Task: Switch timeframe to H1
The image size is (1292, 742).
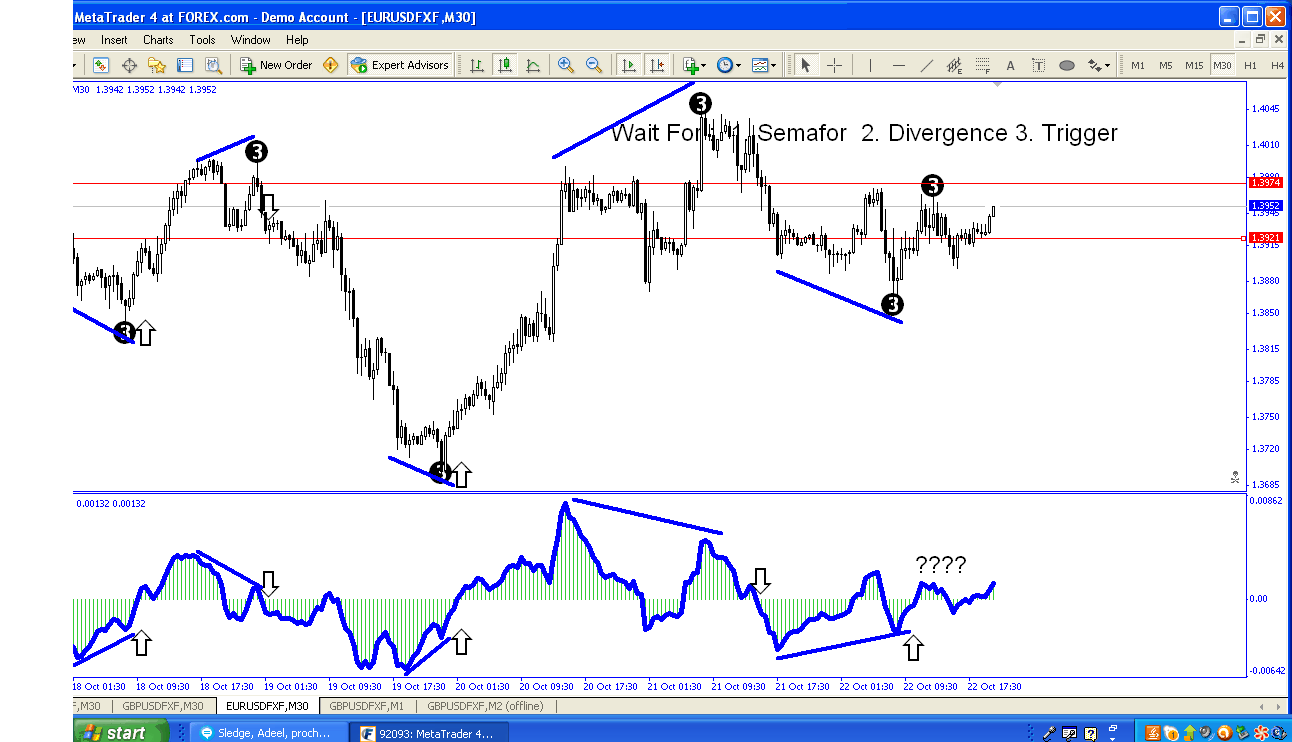Action: coord(1249,64)
